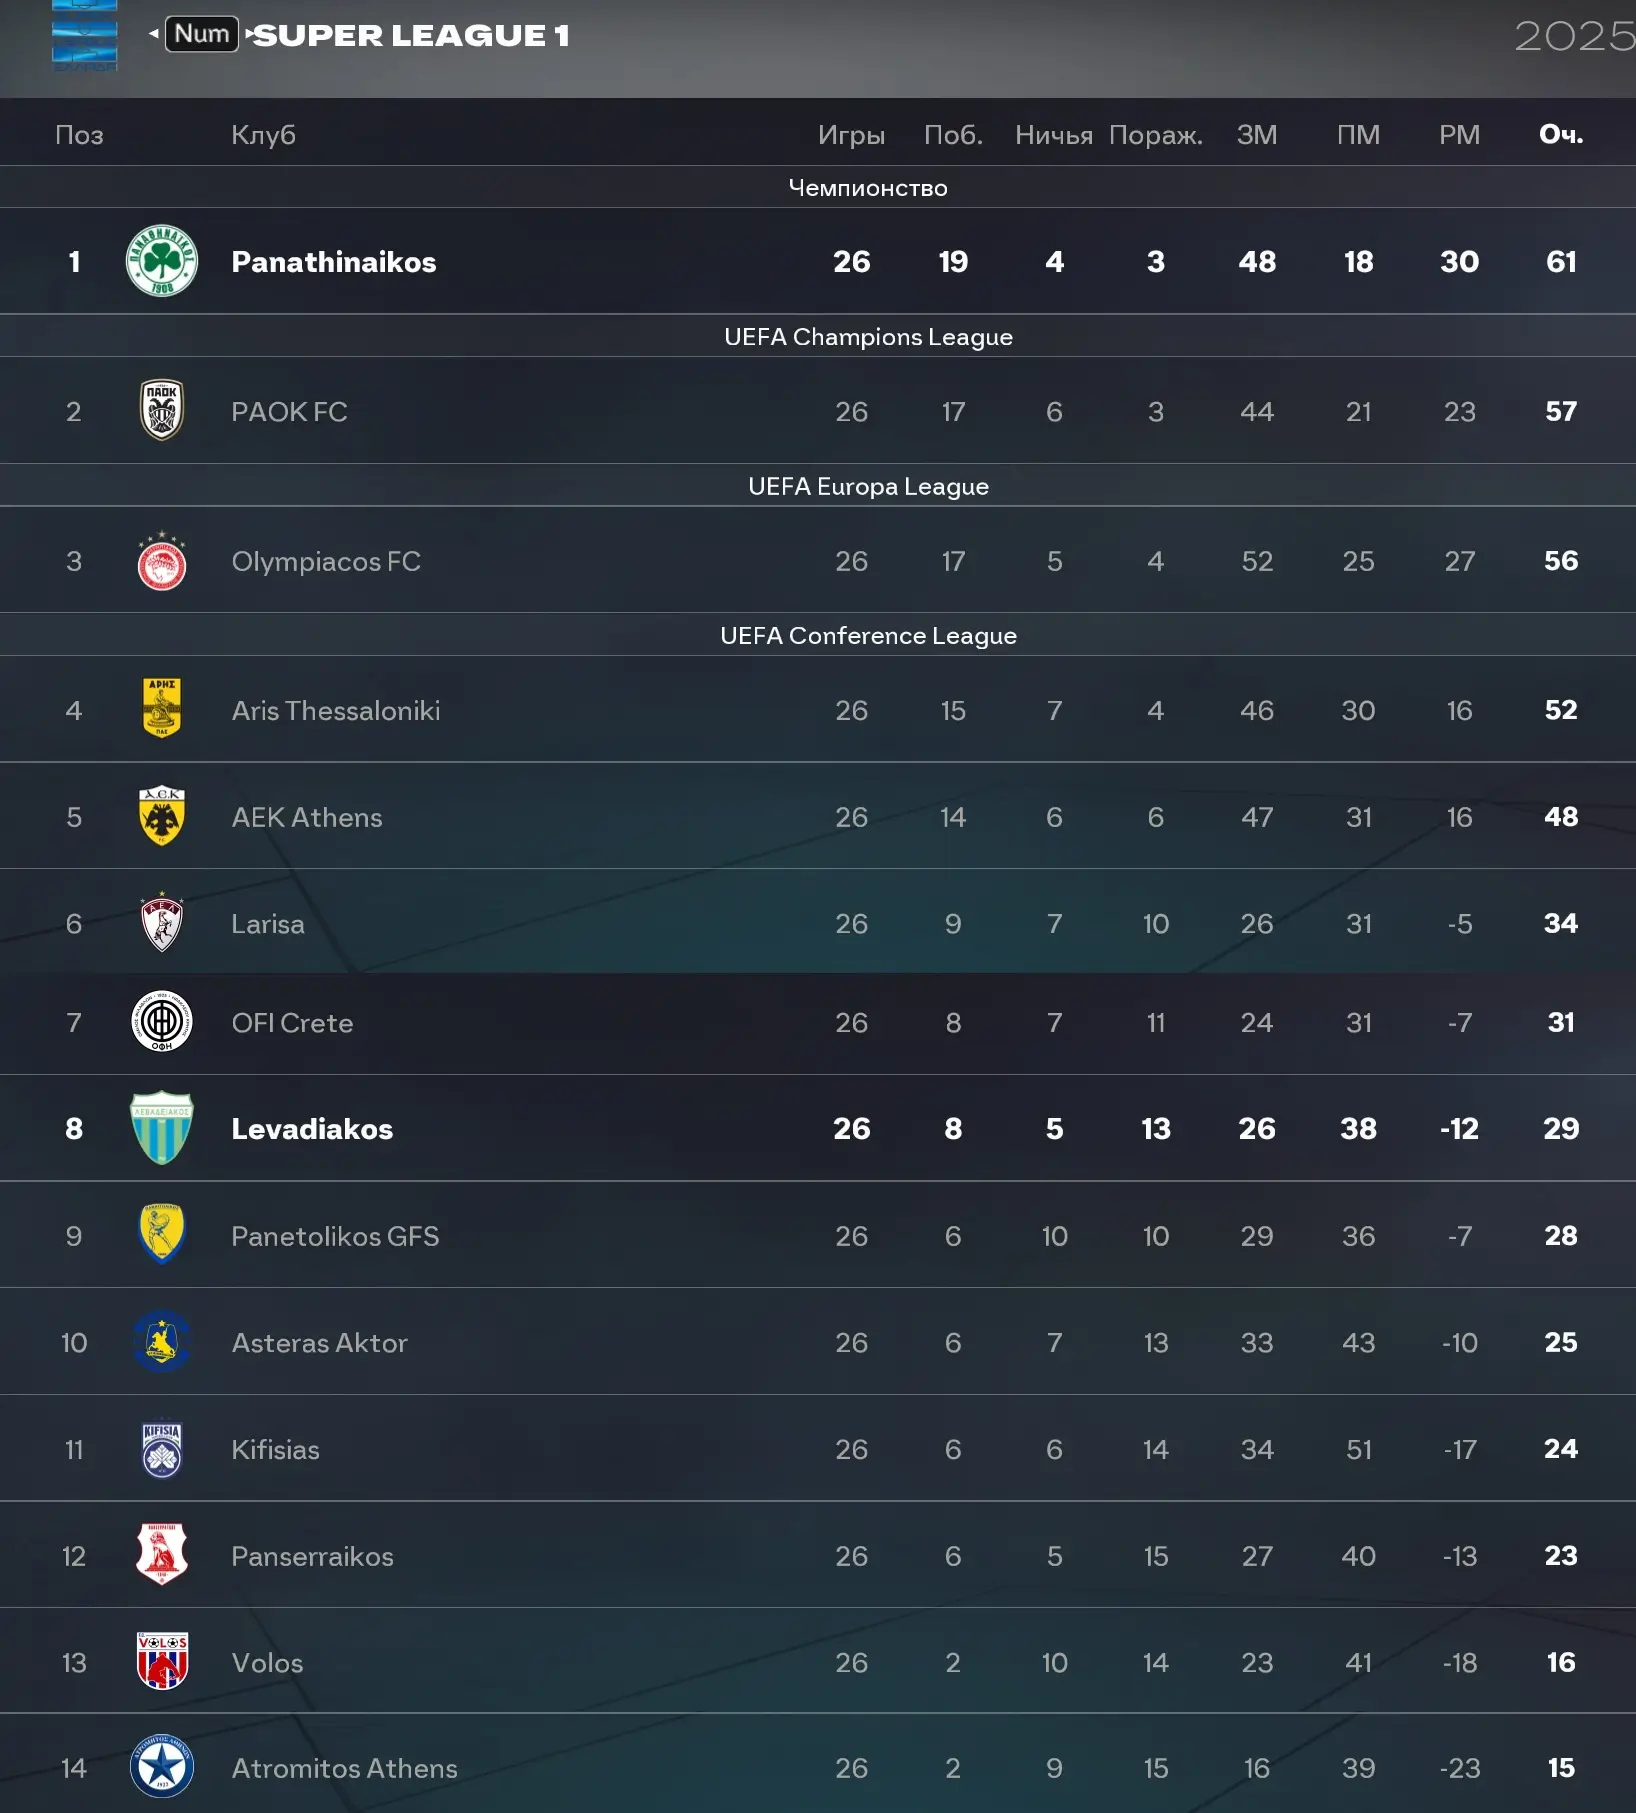Click the right arrow before Super League 1

click(x=249, y=34)
